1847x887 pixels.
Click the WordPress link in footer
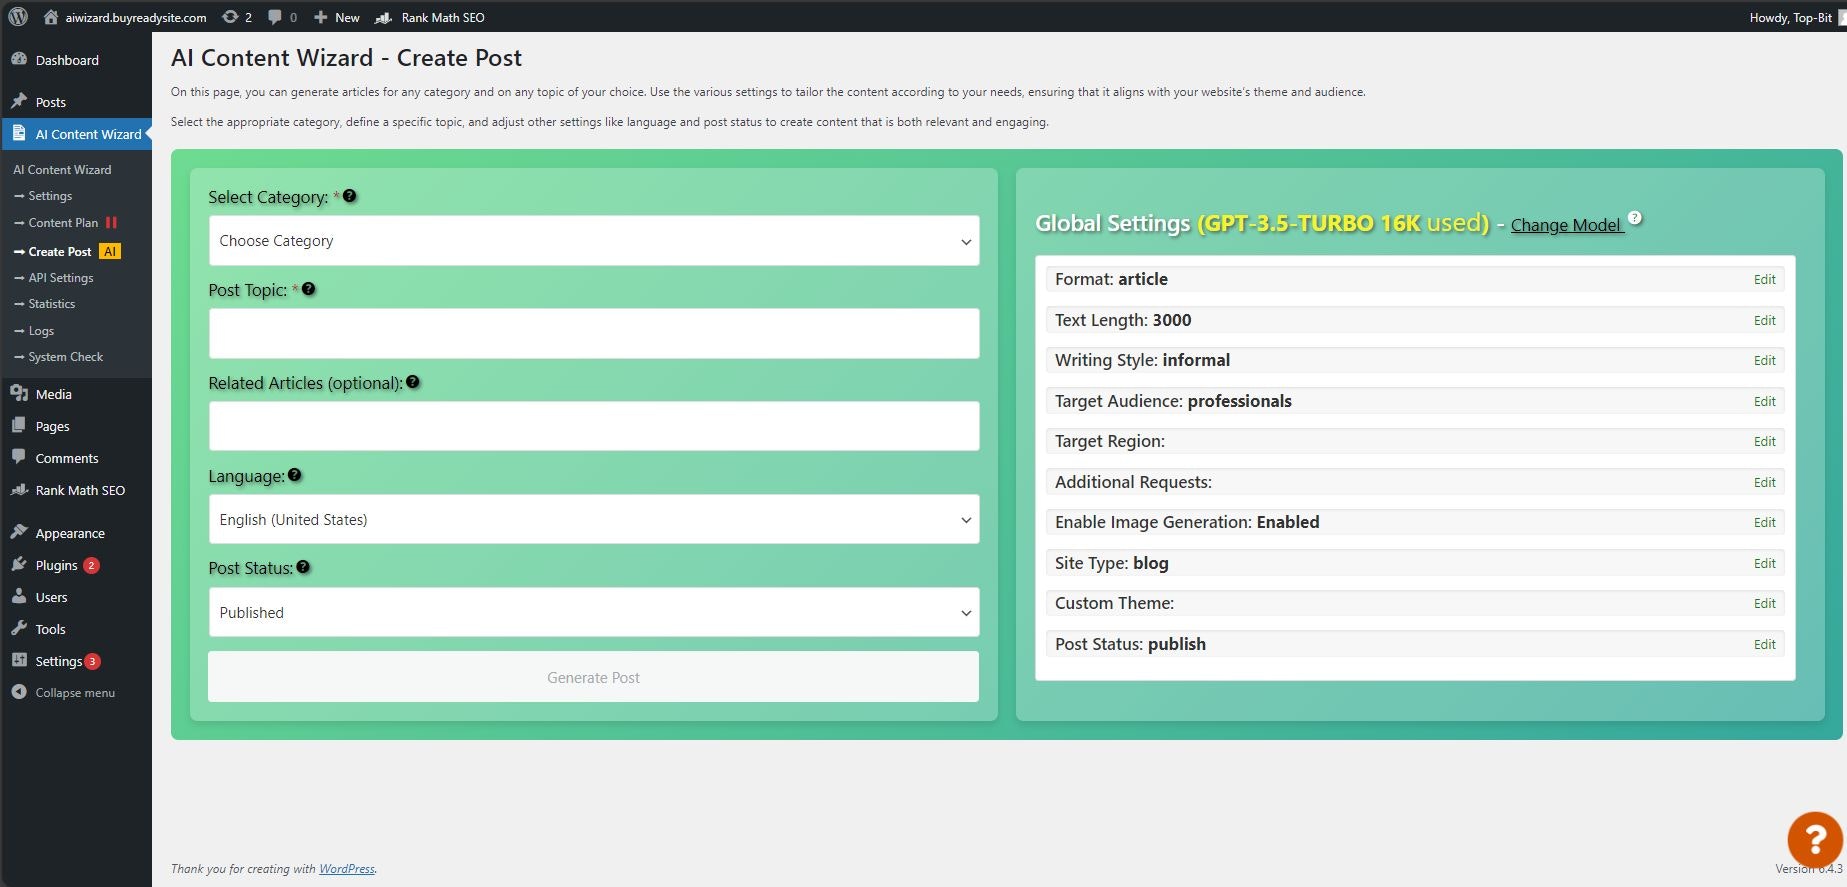(x=346, y=869)
